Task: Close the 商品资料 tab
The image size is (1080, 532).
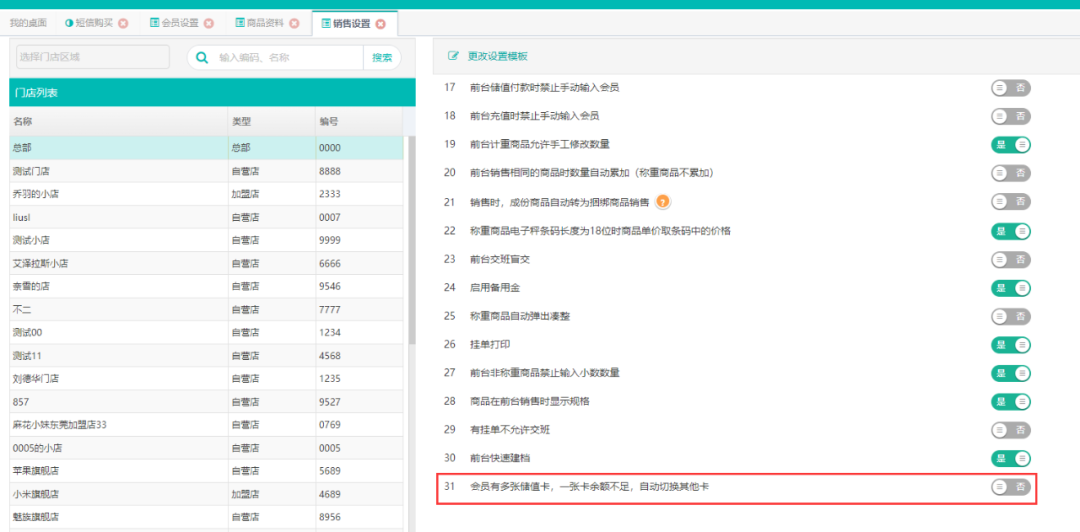Action: 294,23
